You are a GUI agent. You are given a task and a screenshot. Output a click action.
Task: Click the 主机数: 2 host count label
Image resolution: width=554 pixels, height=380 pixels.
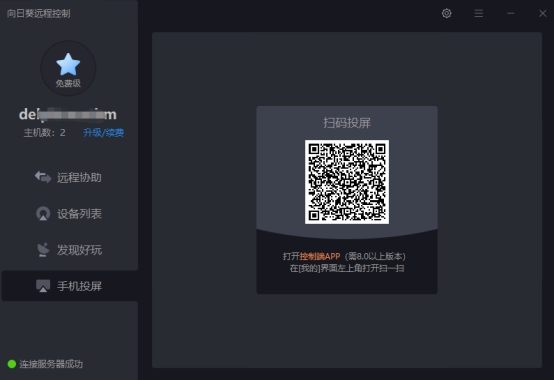pos(45,133)
